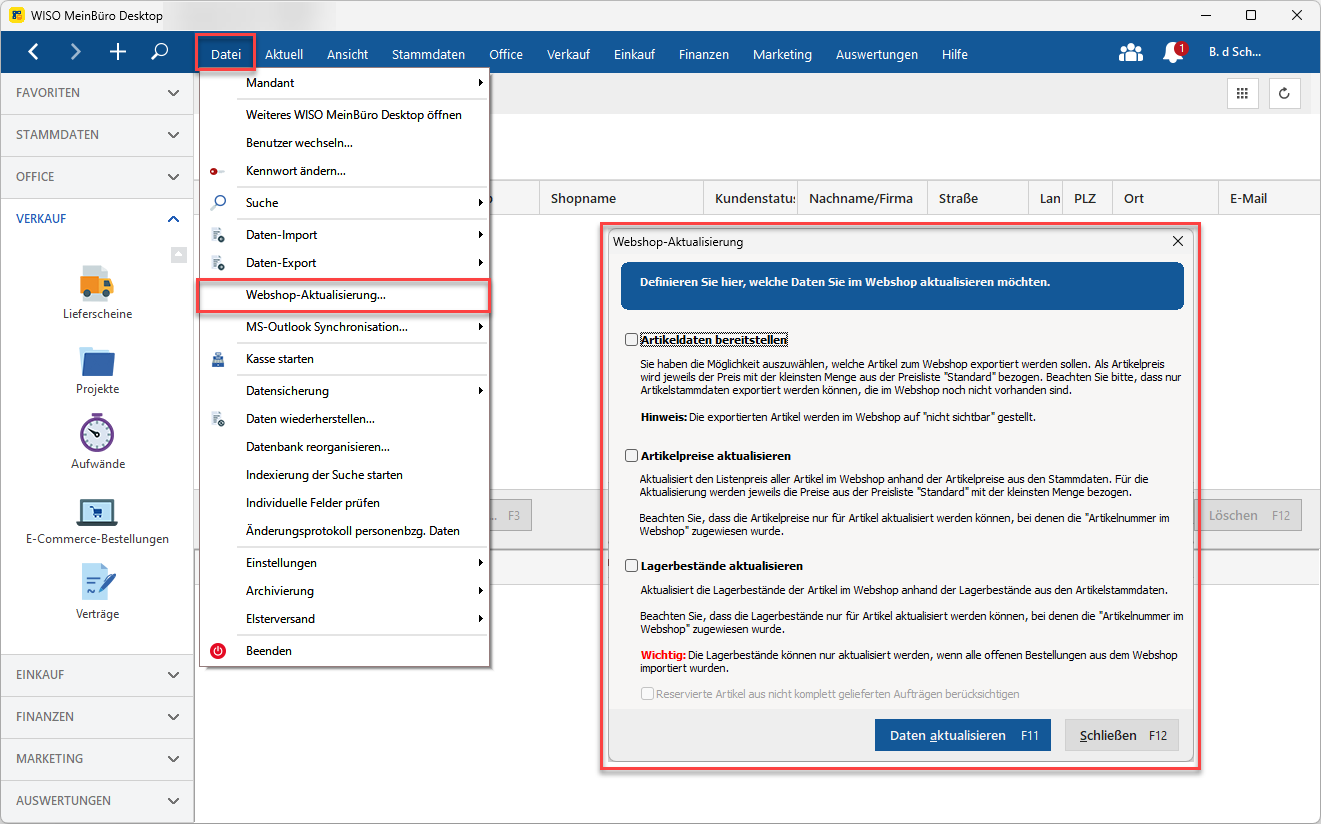Open the Stammdaten menu in menu bar
Image resolution: width=1321 pixels, height=824 pixels.
(428, 54)
